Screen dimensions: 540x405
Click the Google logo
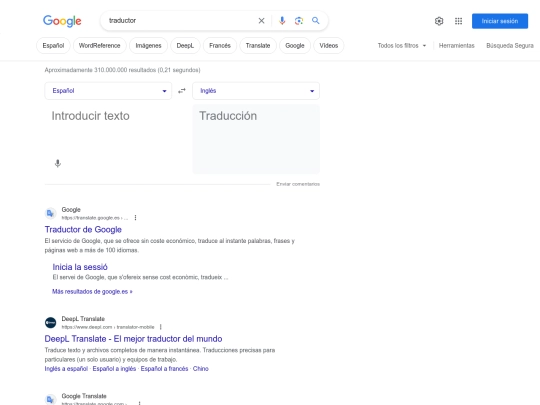click(x=62, y=21)
